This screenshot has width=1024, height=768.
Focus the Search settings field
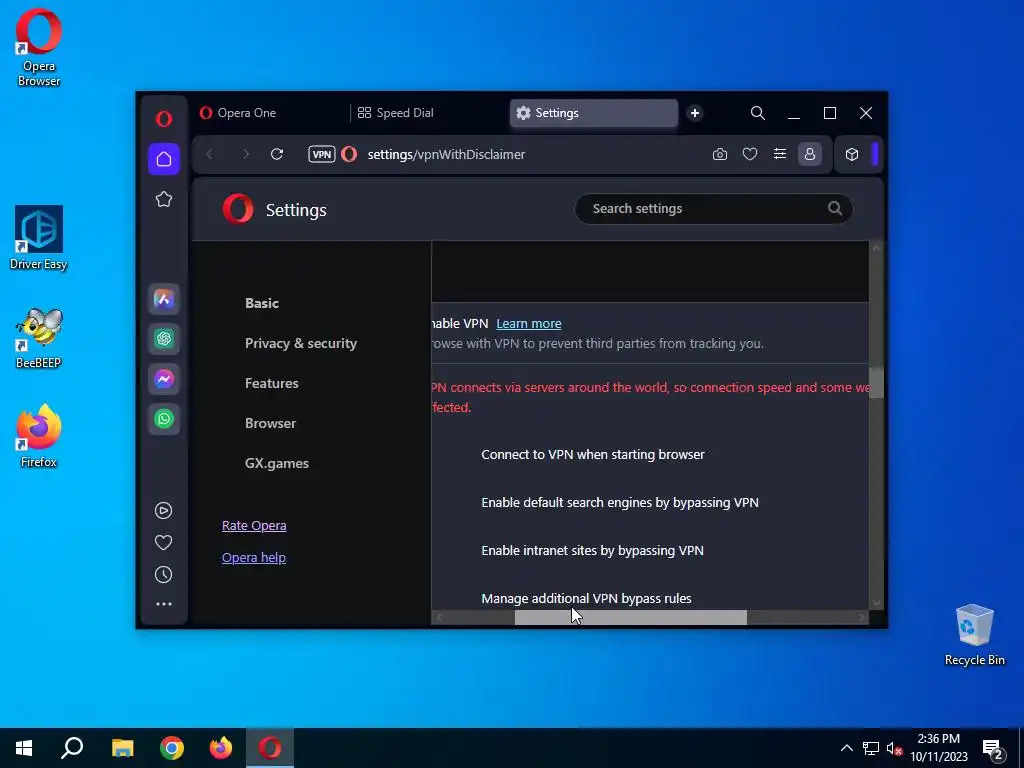pos(714,209)
